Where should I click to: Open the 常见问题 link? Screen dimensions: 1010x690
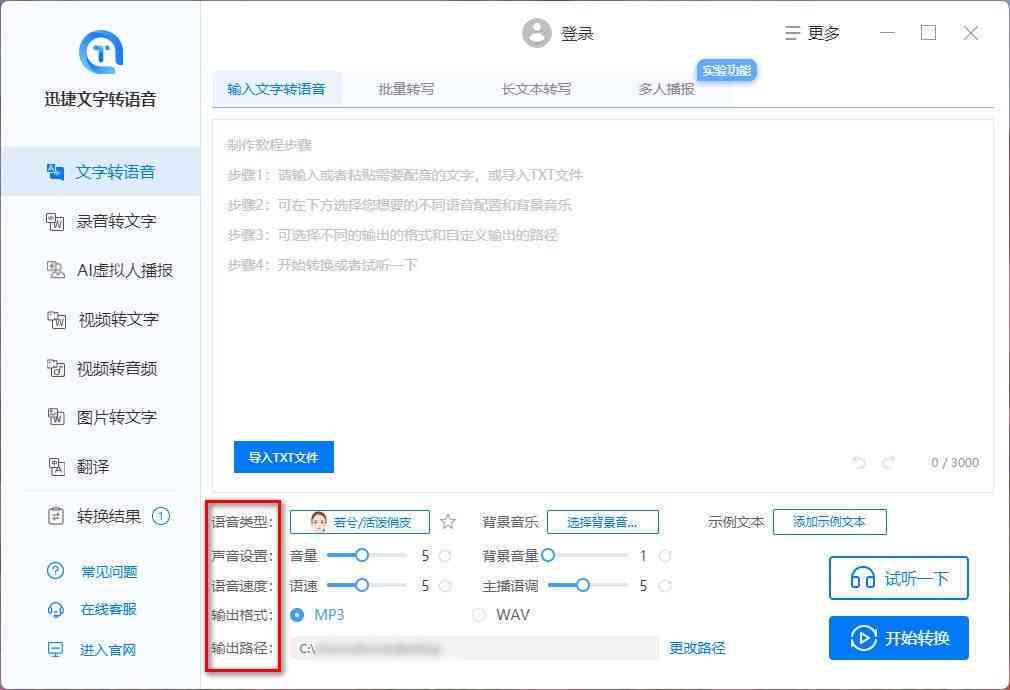pos(109,571)
